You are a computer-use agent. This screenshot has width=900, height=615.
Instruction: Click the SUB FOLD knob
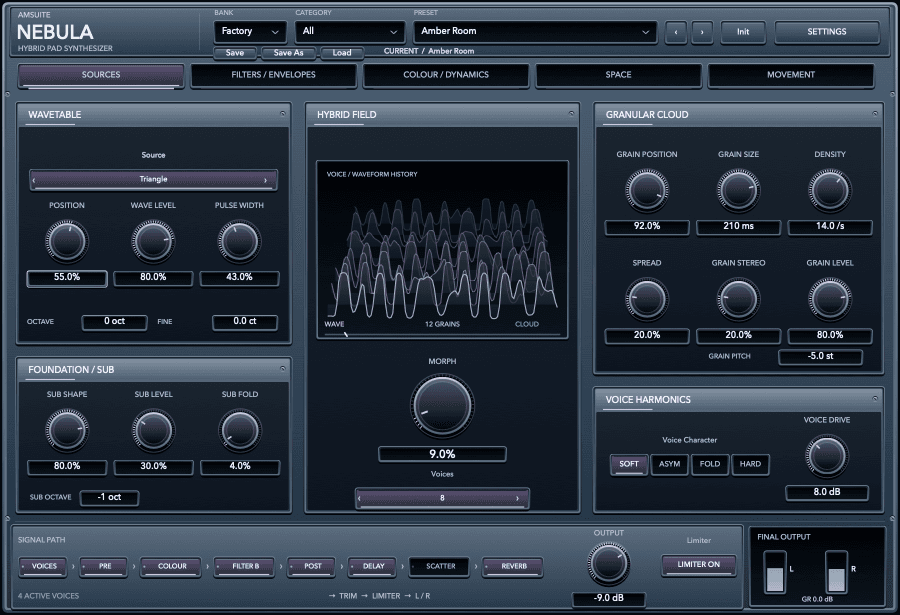click(240, 430)
